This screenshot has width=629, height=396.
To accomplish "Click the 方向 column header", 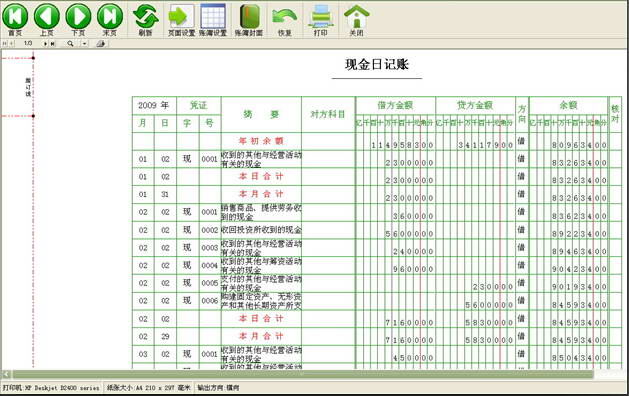I will (522, 114).
